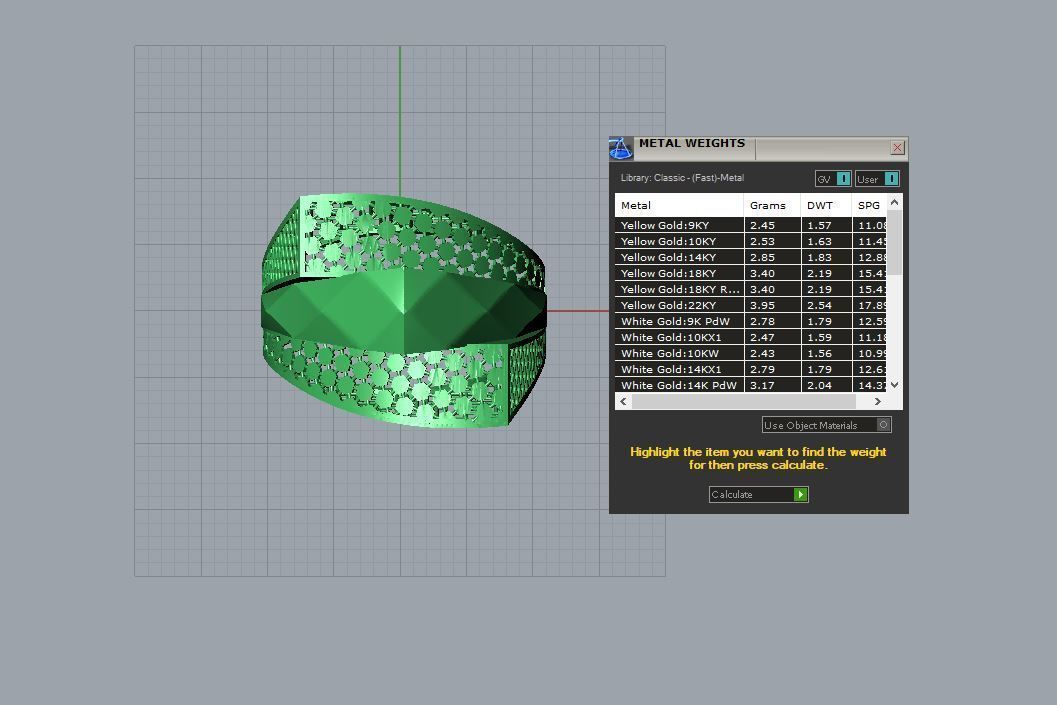Click the SPG column header
1057x705 pixels.
[869, 206]
